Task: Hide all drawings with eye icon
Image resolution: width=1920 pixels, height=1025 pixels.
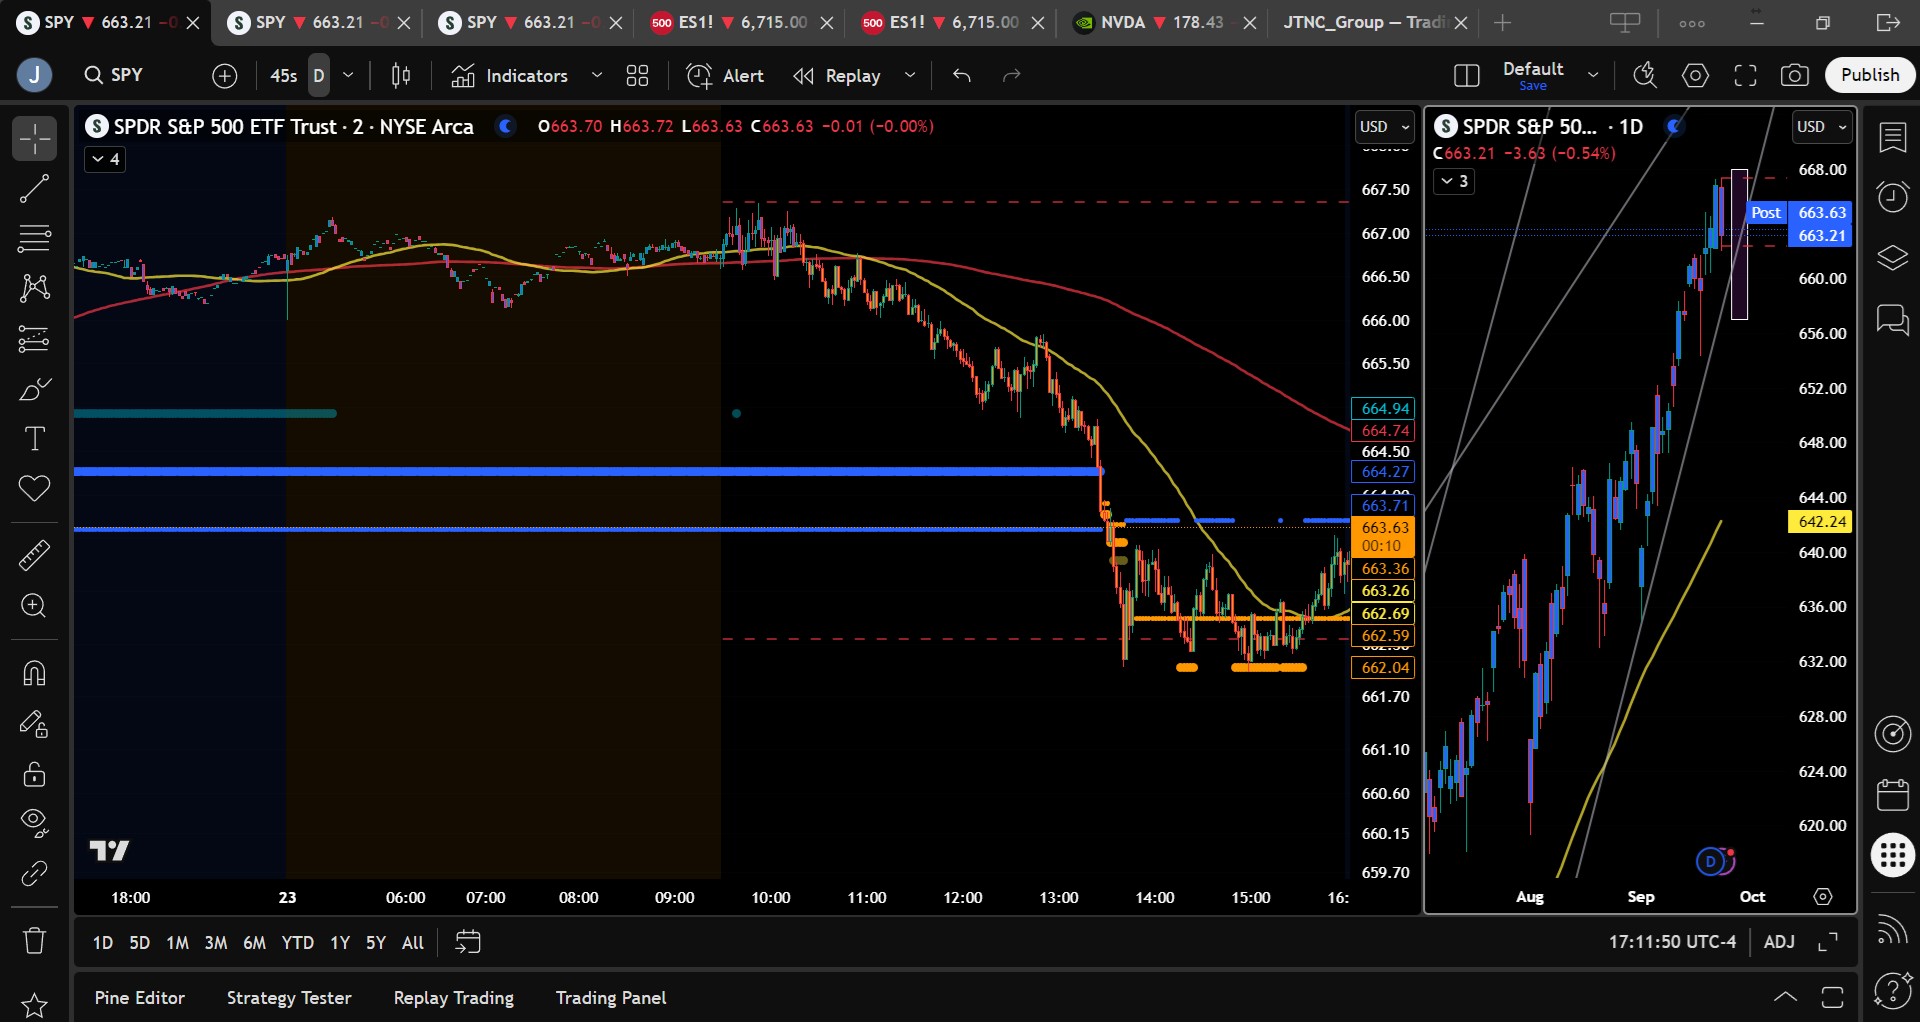Action: (34, 823)
